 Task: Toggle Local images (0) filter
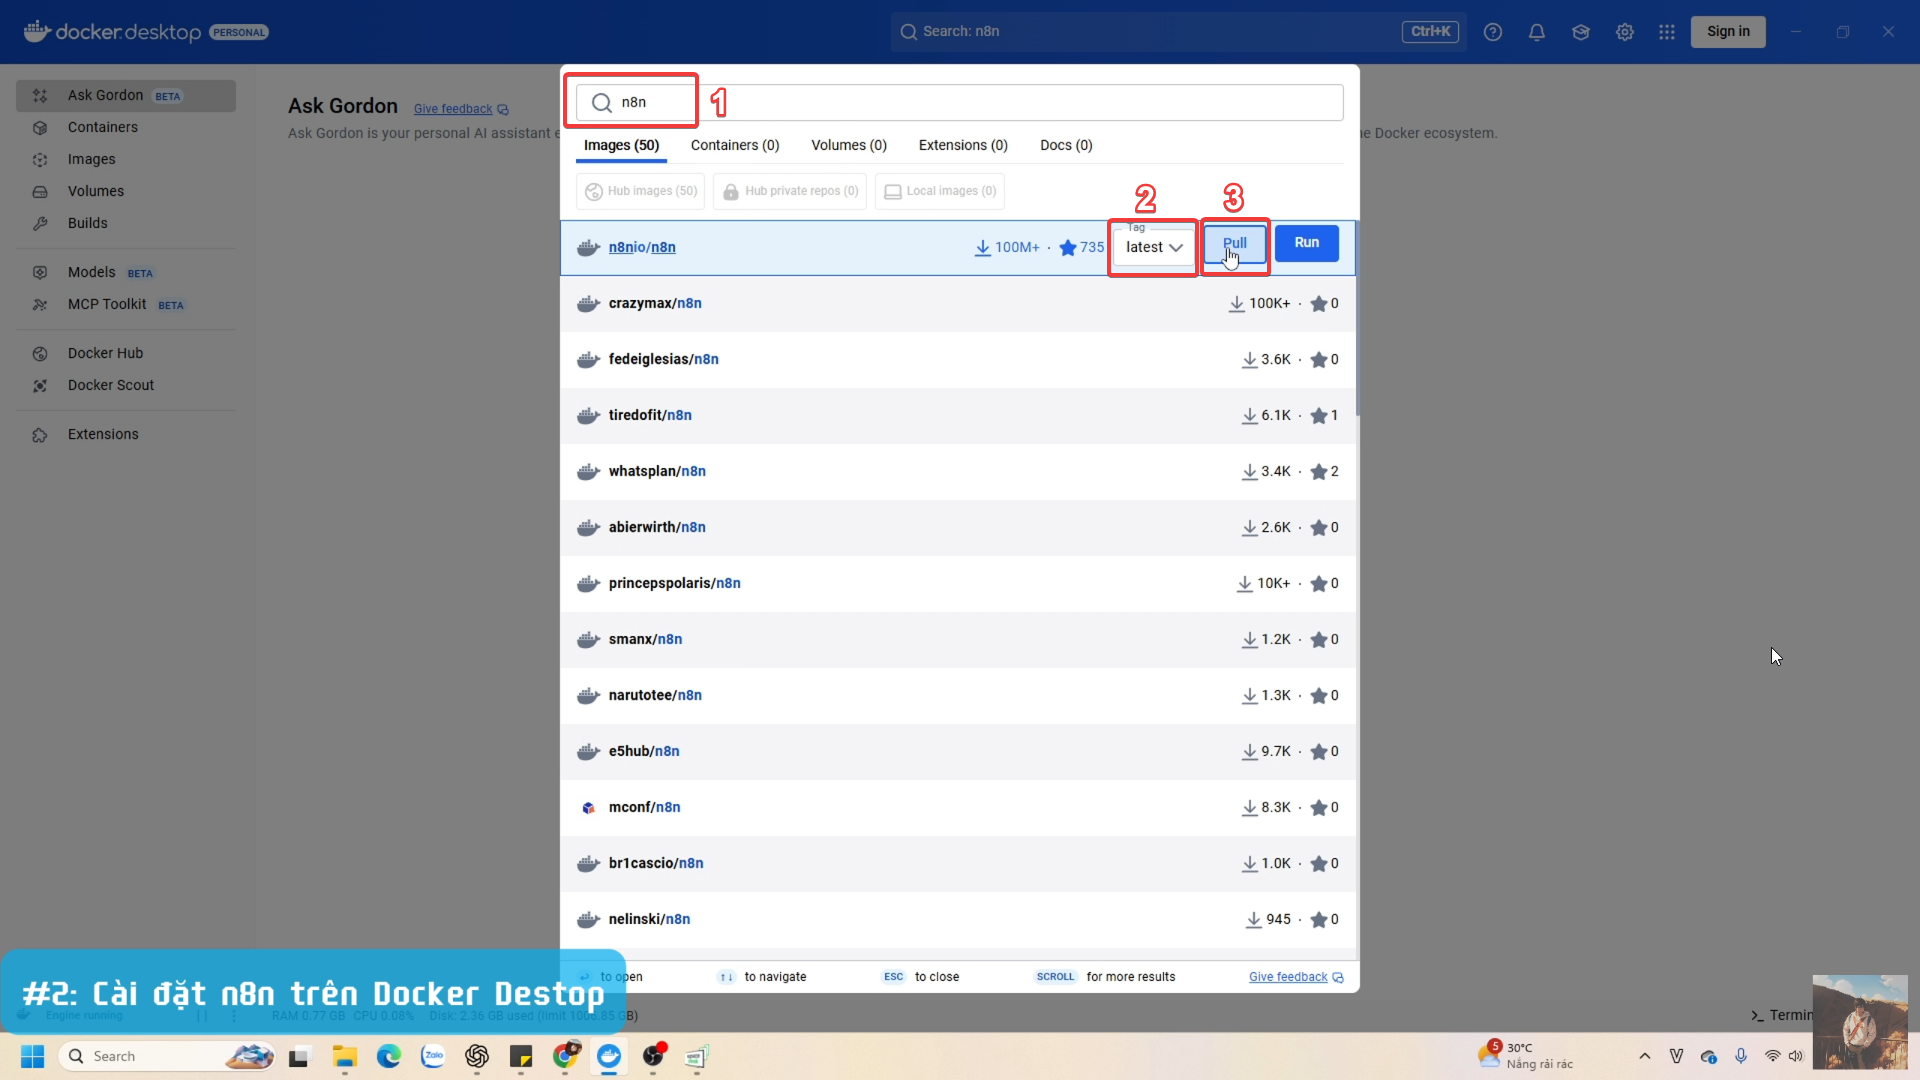point(940,191)
